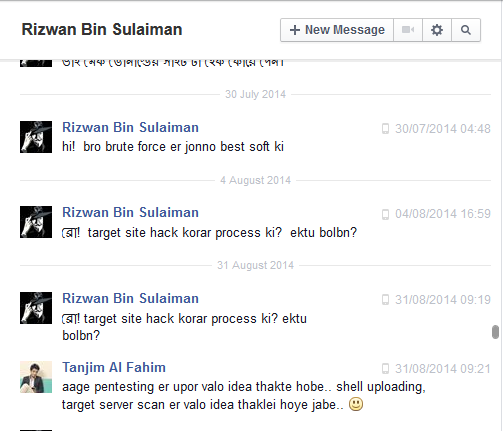
Task: Click the search conversation magnifier icon
Action: [x=466, y=30]
